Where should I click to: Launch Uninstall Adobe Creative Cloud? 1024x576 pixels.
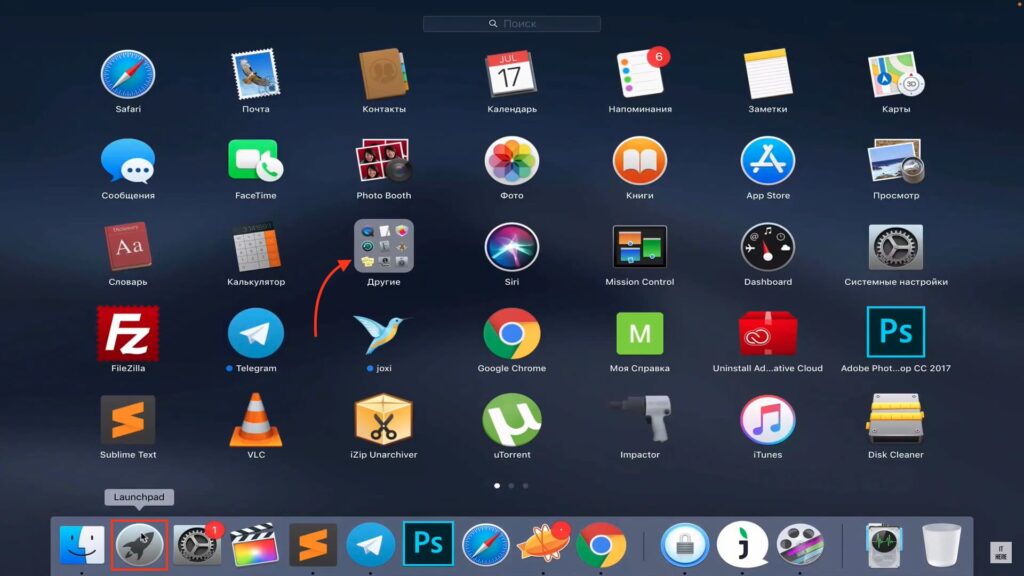(767, 333)
